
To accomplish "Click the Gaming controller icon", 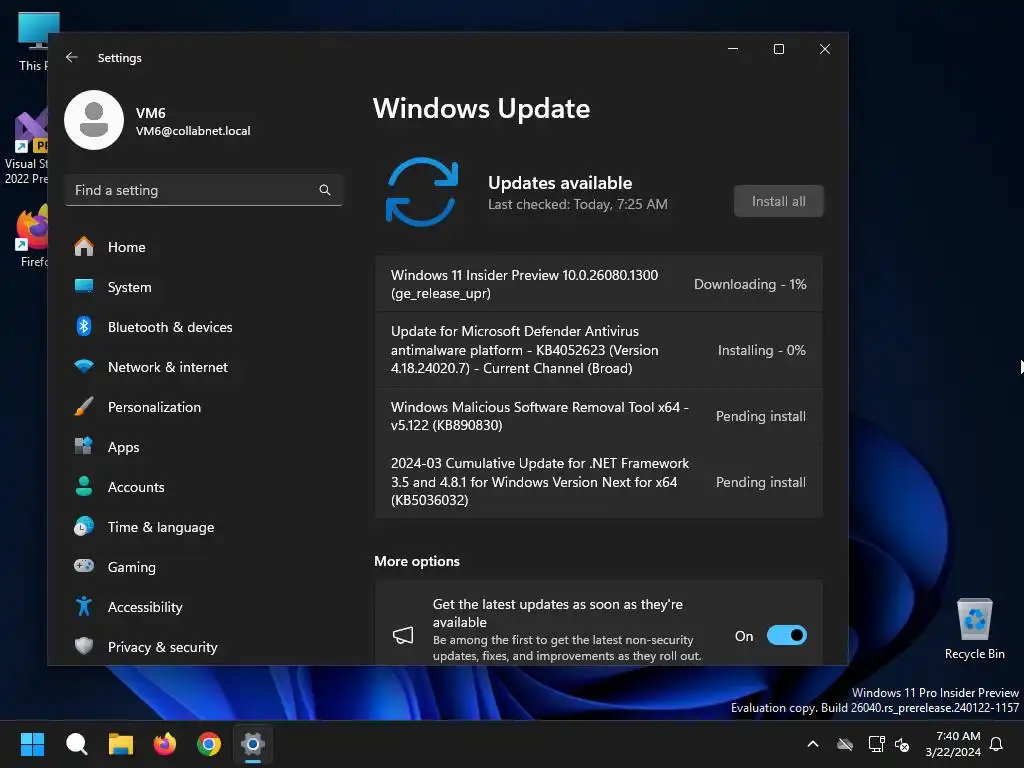I will coord(84,566).
